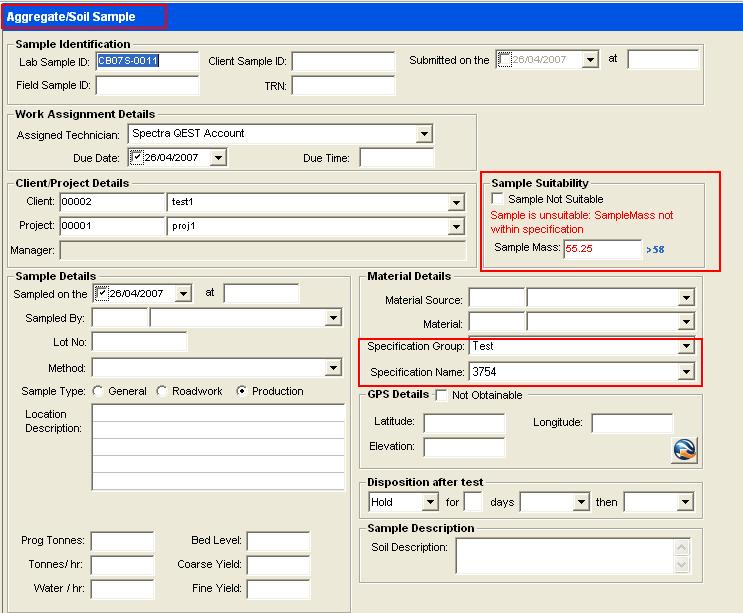Select the Roadwork sample type radio button

click(x=162, y=391)
